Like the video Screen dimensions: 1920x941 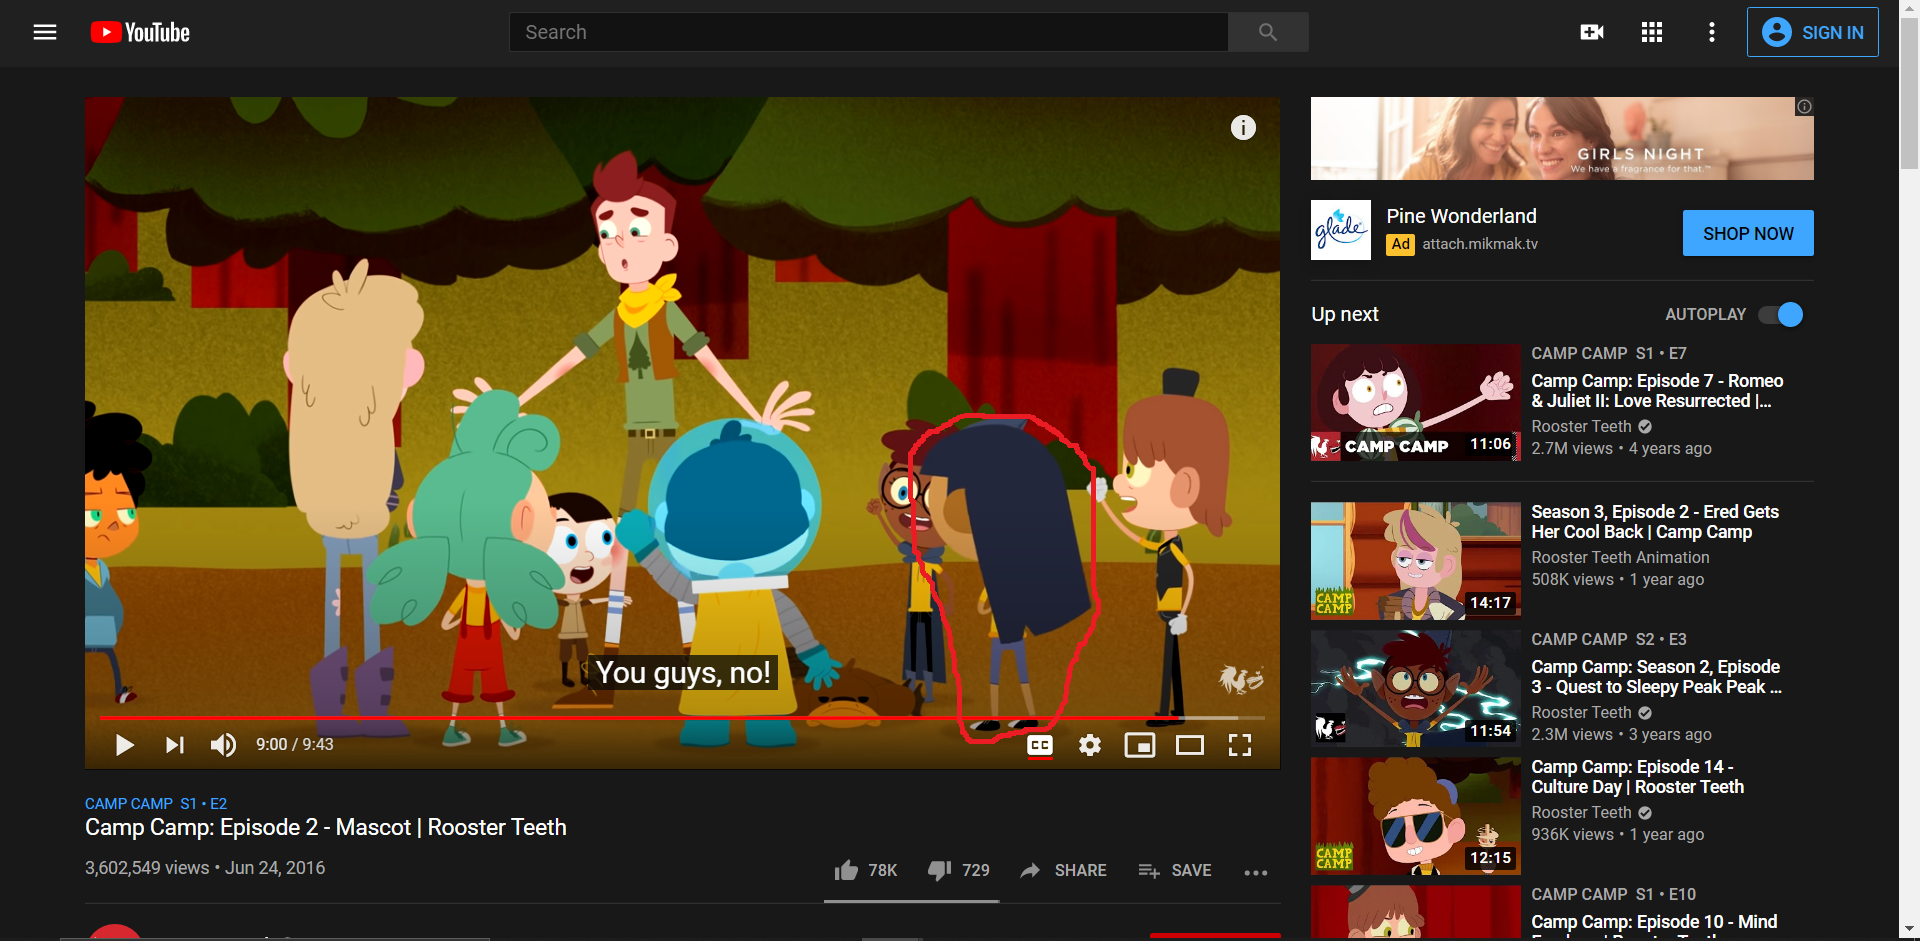(847, 870)
